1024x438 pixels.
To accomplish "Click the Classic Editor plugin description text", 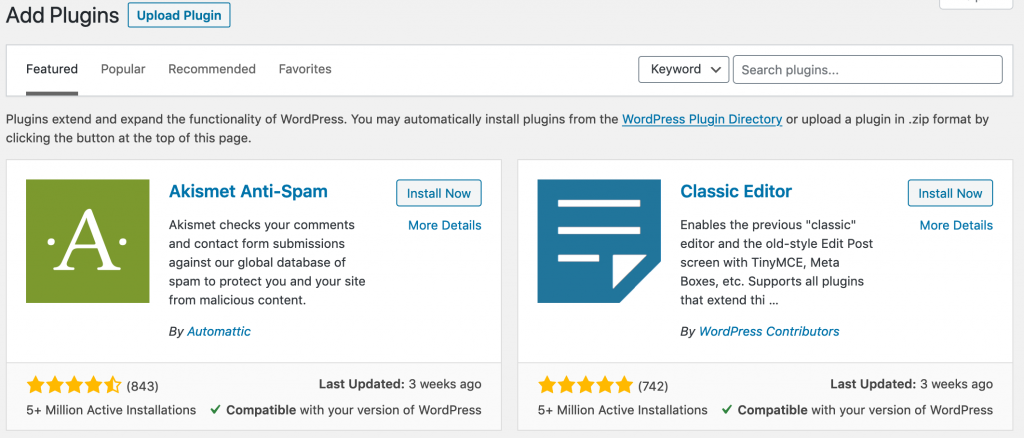I will click(x=777, y=263).
